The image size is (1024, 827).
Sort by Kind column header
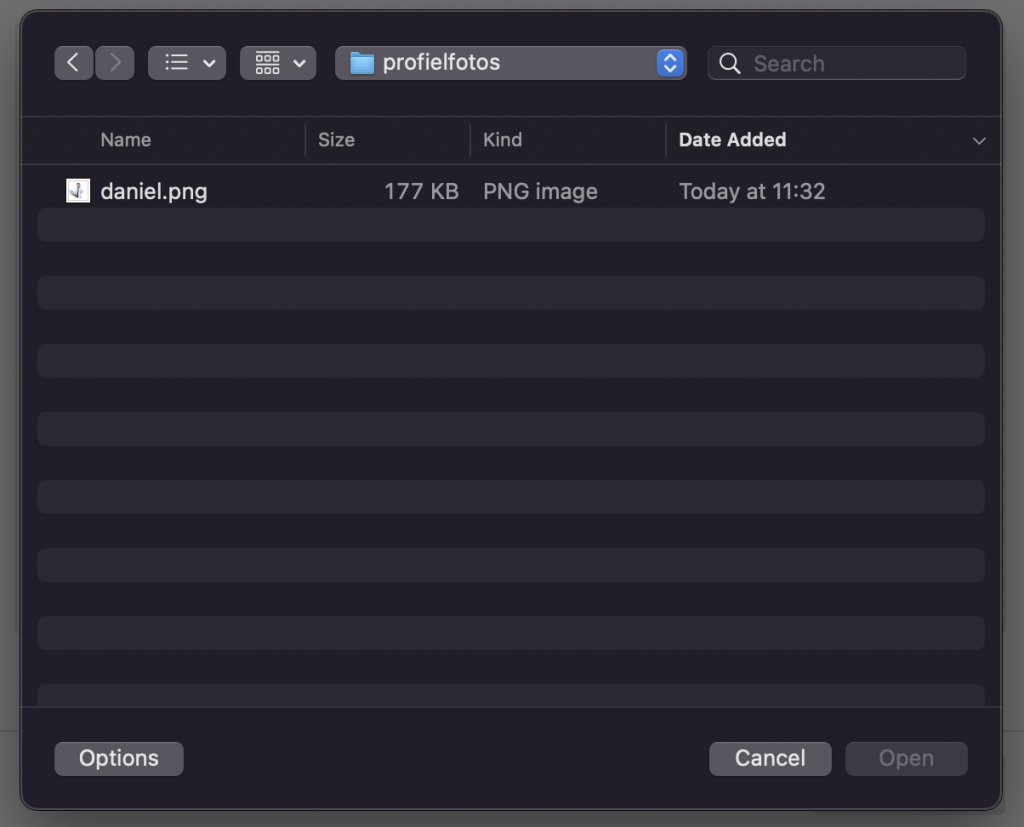coord(502,140)
